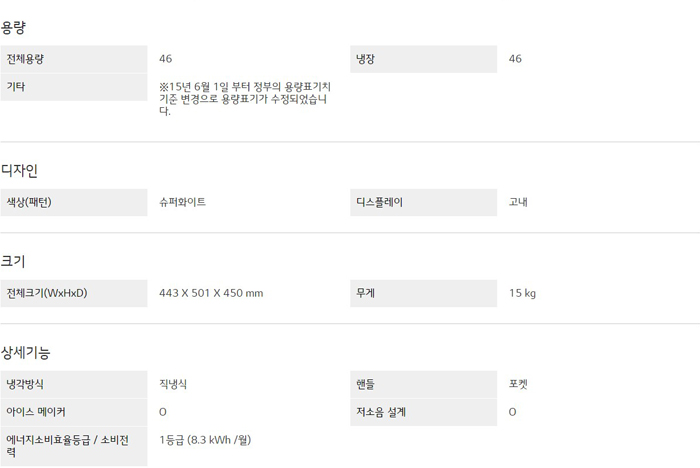Image resolution: width=700 pixels, height=468 pixels.
Task: Click the 15 kg weight value
Action: (522, 293)
